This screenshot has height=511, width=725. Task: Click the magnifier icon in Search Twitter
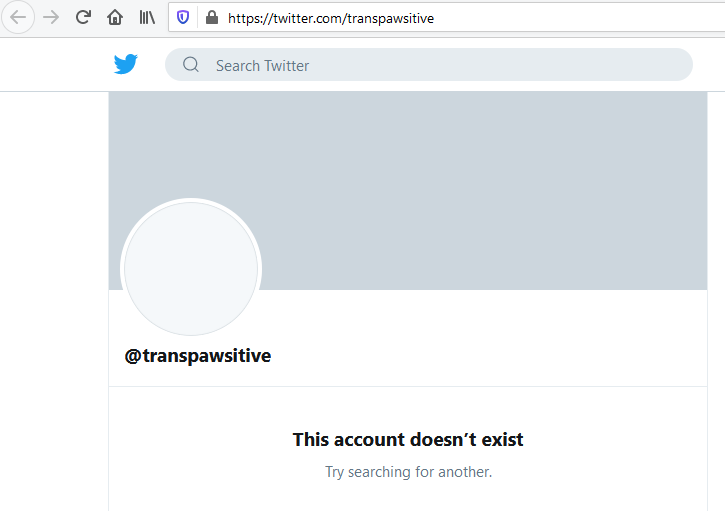[x=190, y=64]
